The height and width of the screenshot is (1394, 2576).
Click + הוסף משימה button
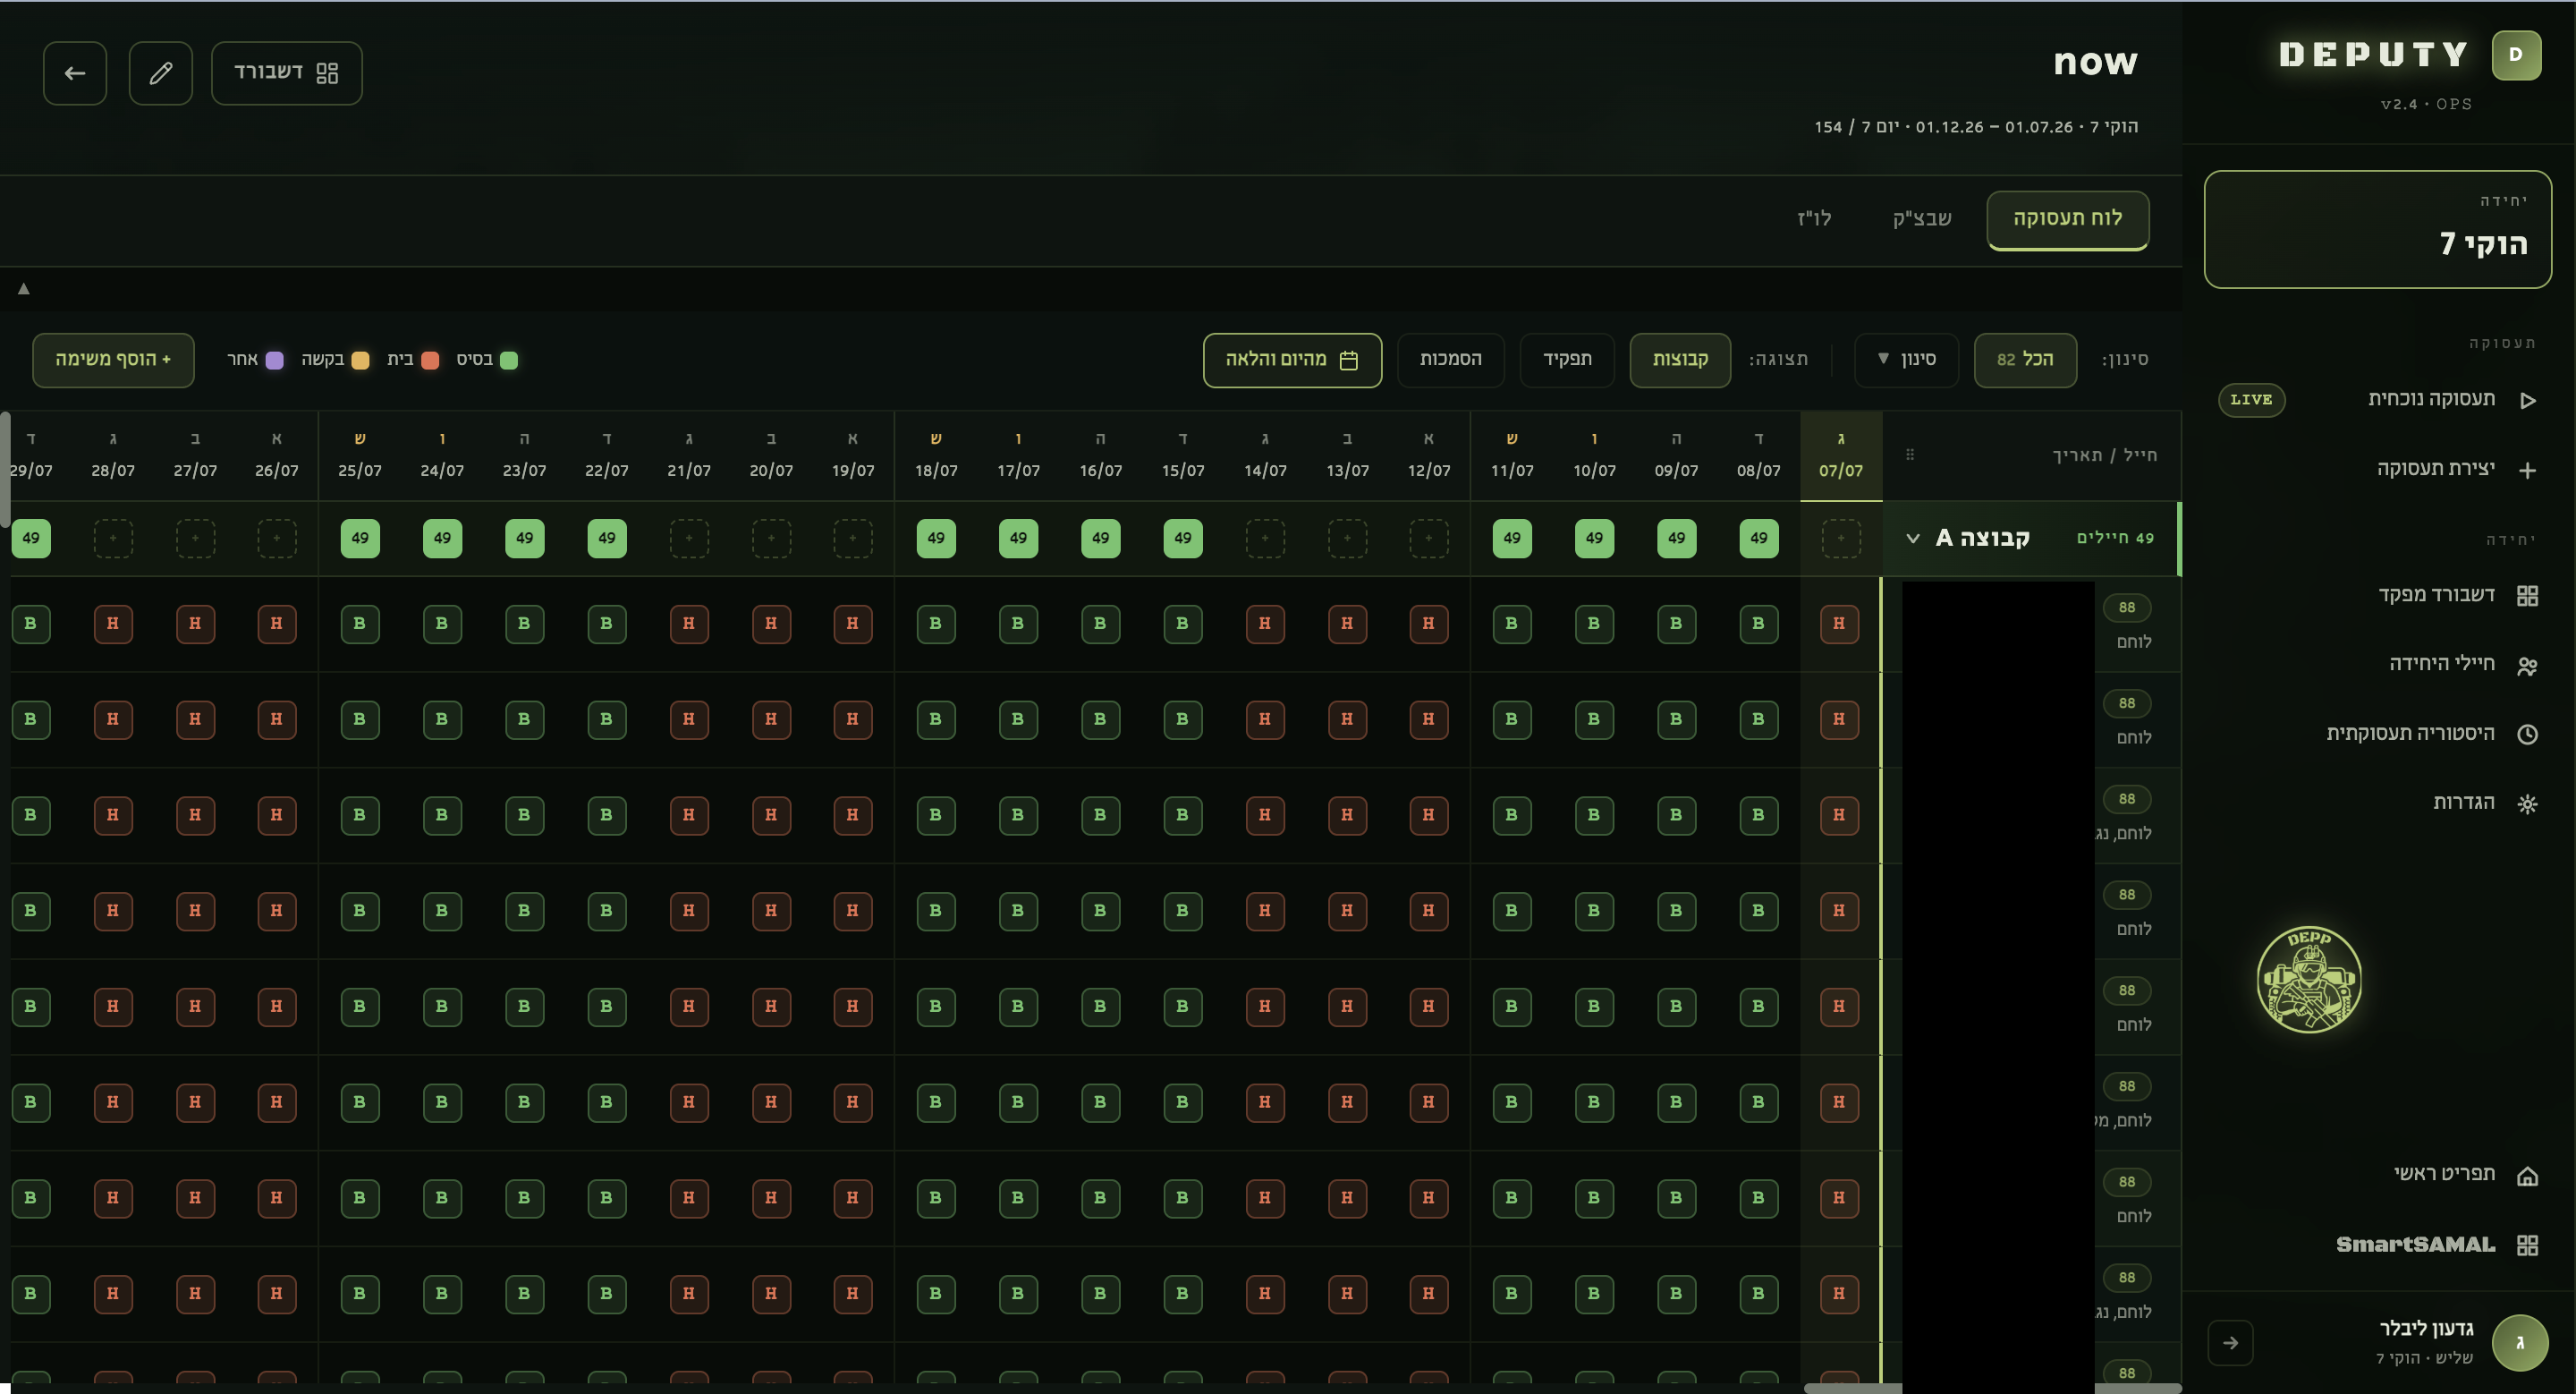(x=113, y=360)
